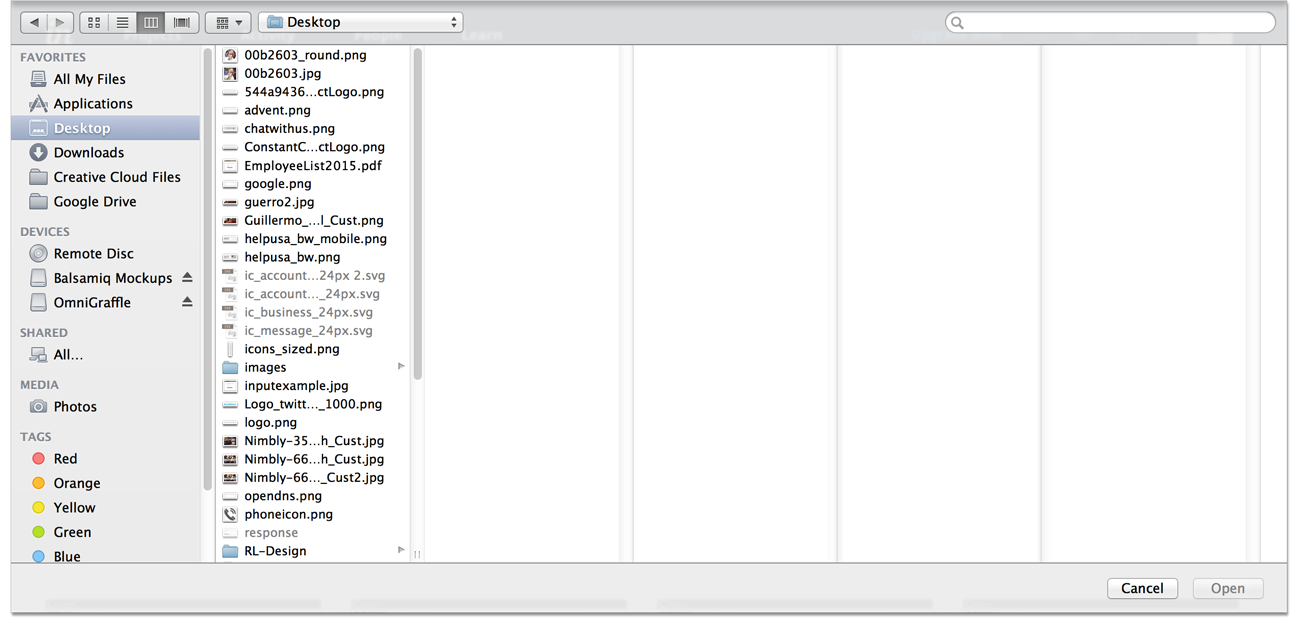Eject the OmniGraffle device
The width and height of the screenshot is (1300, 626).
[187, 302]
